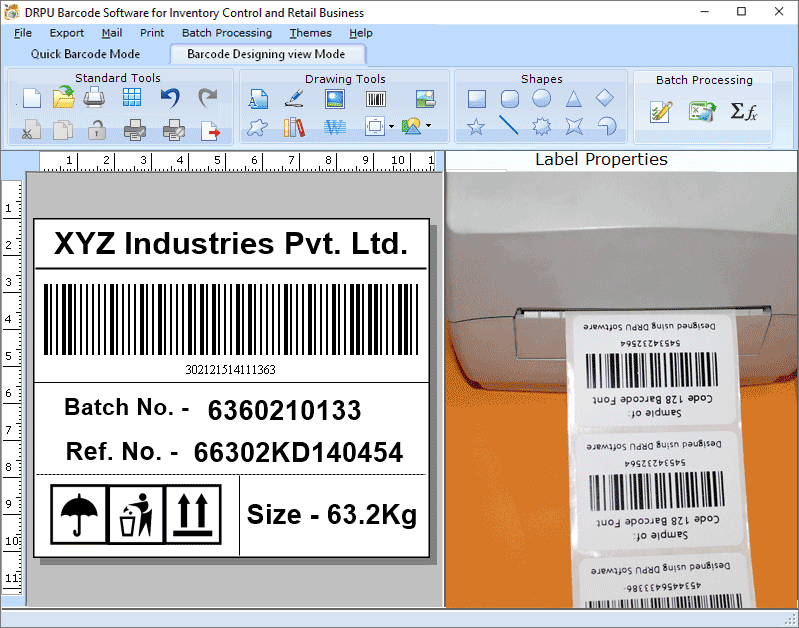Select the Ref. No. label text
799x628 pixels.
(122, 451)
